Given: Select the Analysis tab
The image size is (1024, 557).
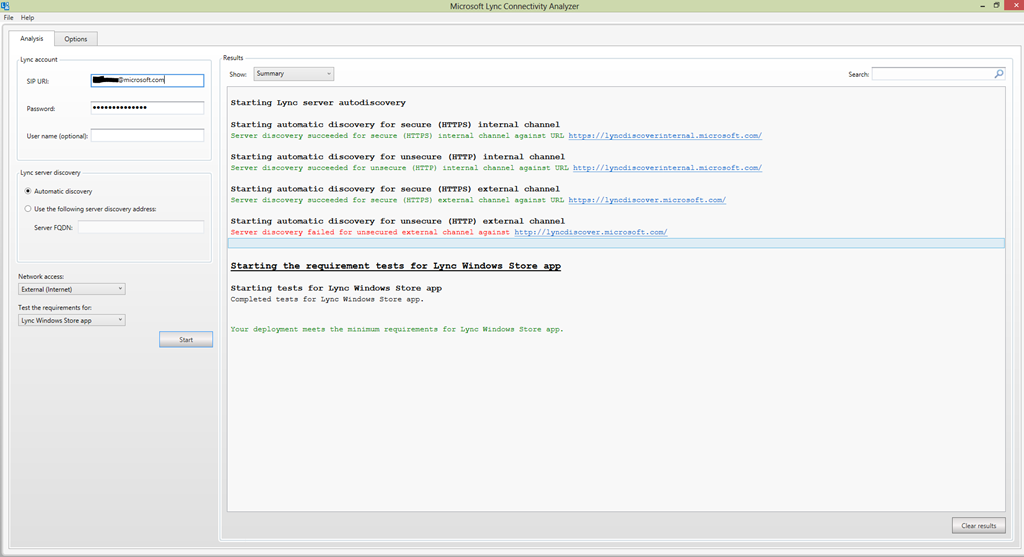Looking at the screenshot, I should 31,39.
